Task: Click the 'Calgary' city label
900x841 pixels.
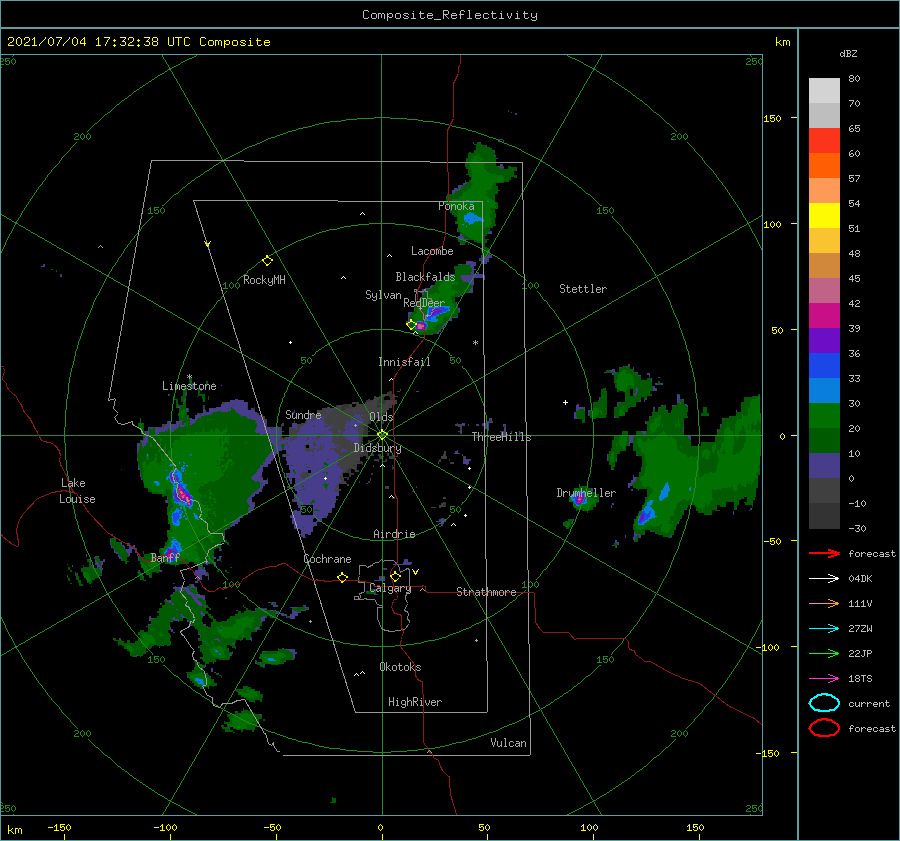Action: coord(390,588)
